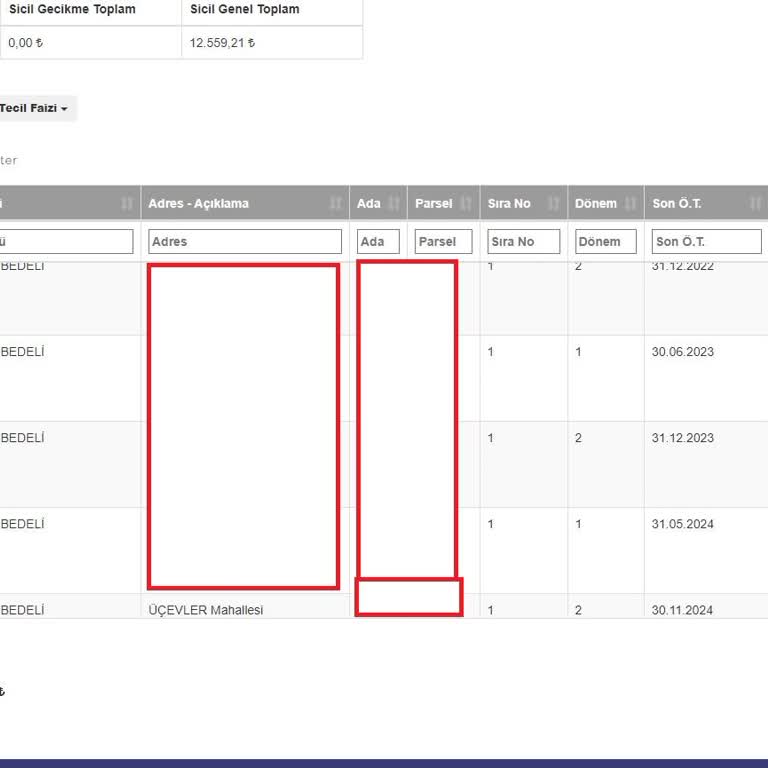The height and width of the screenshot is (768, 768).
Task: Click the Ada filter input field
Action: click(378, 241)
